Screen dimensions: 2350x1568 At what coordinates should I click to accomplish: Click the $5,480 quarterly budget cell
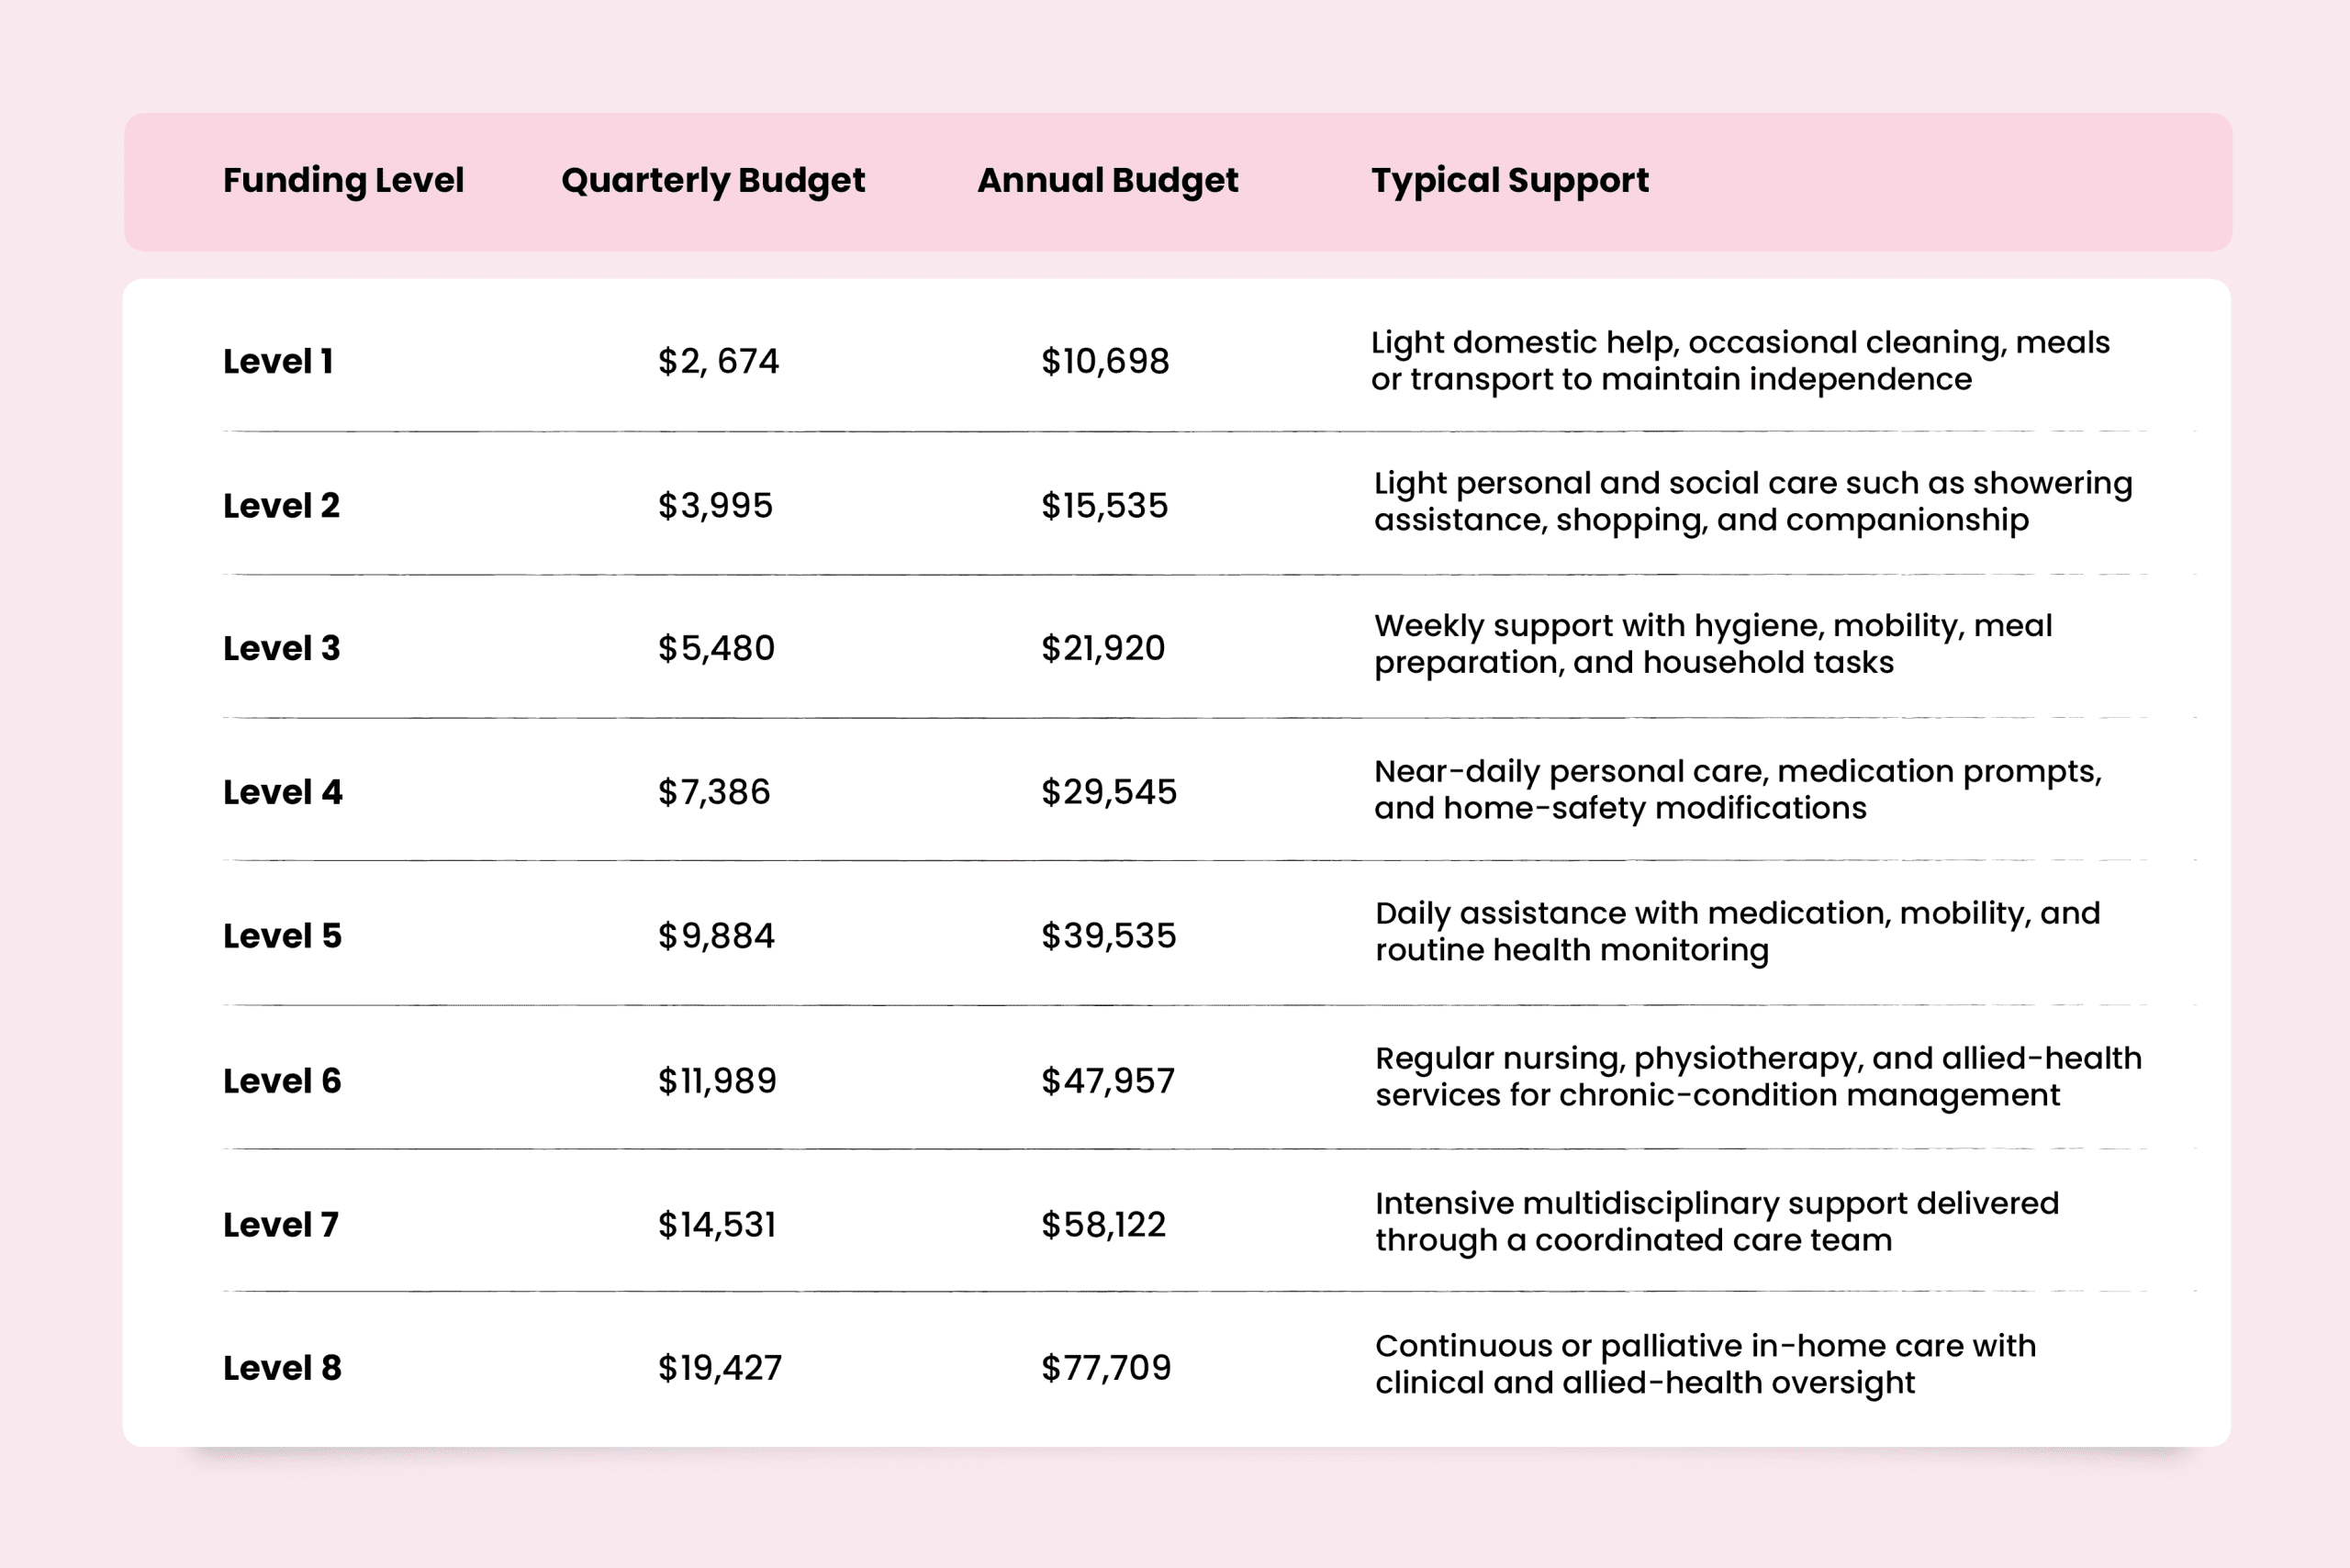pyautogui.click(x=716, y=648)
